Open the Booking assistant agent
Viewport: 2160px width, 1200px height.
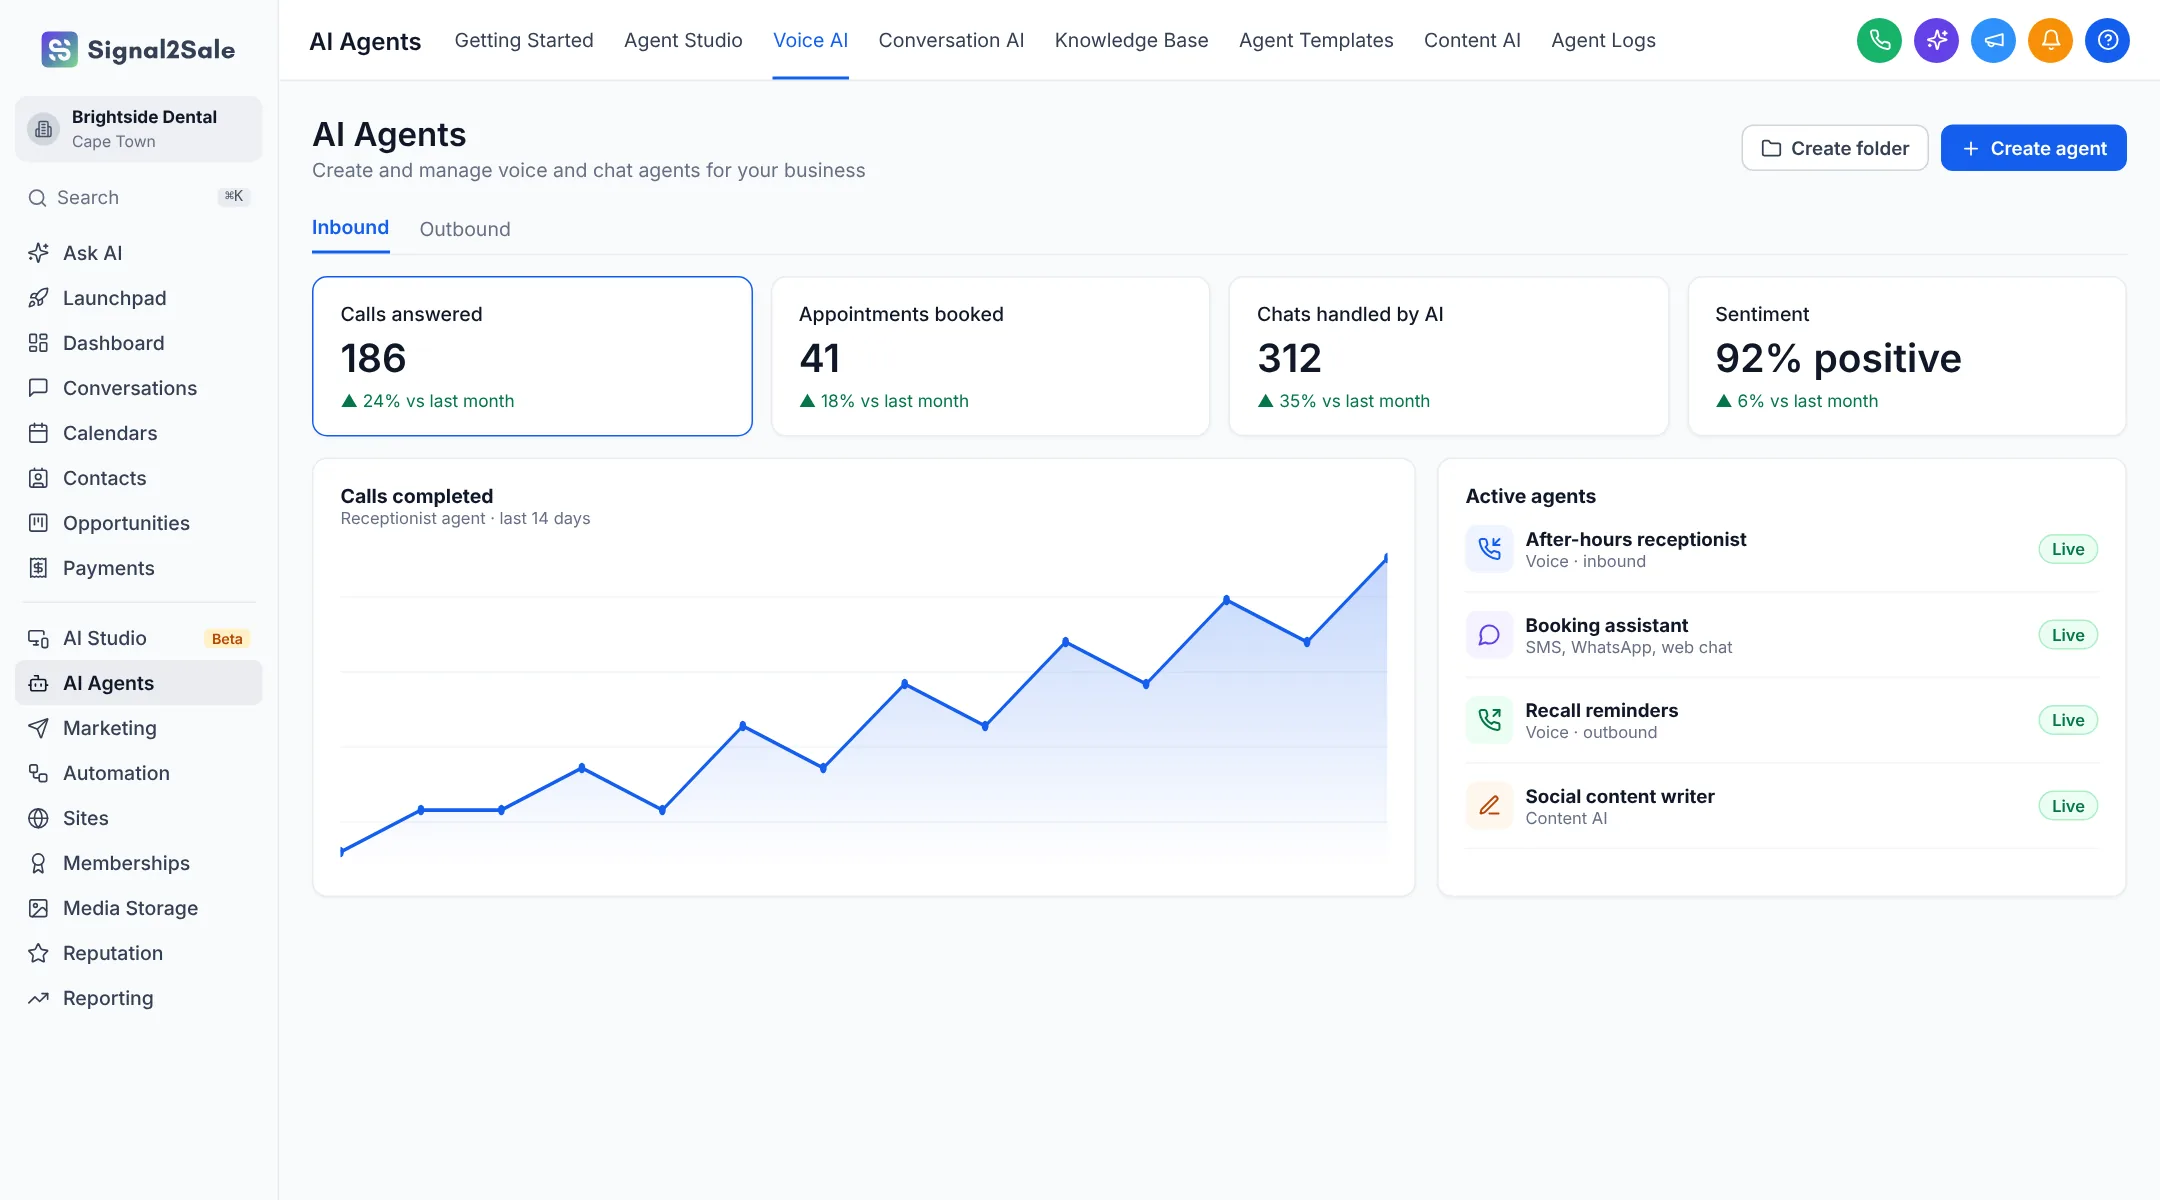point(1781,635)
